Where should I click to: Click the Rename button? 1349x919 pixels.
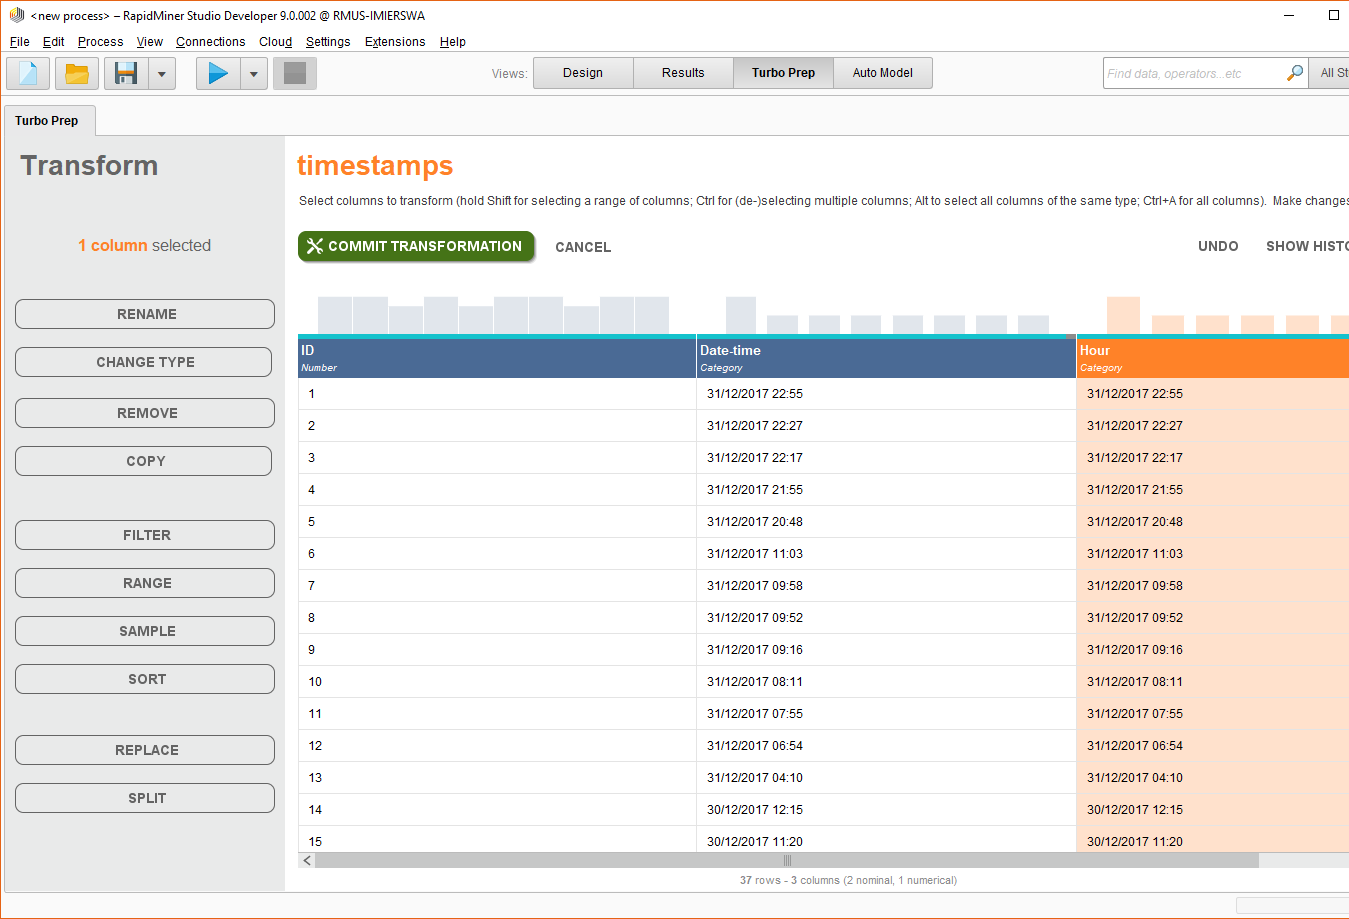145,314
